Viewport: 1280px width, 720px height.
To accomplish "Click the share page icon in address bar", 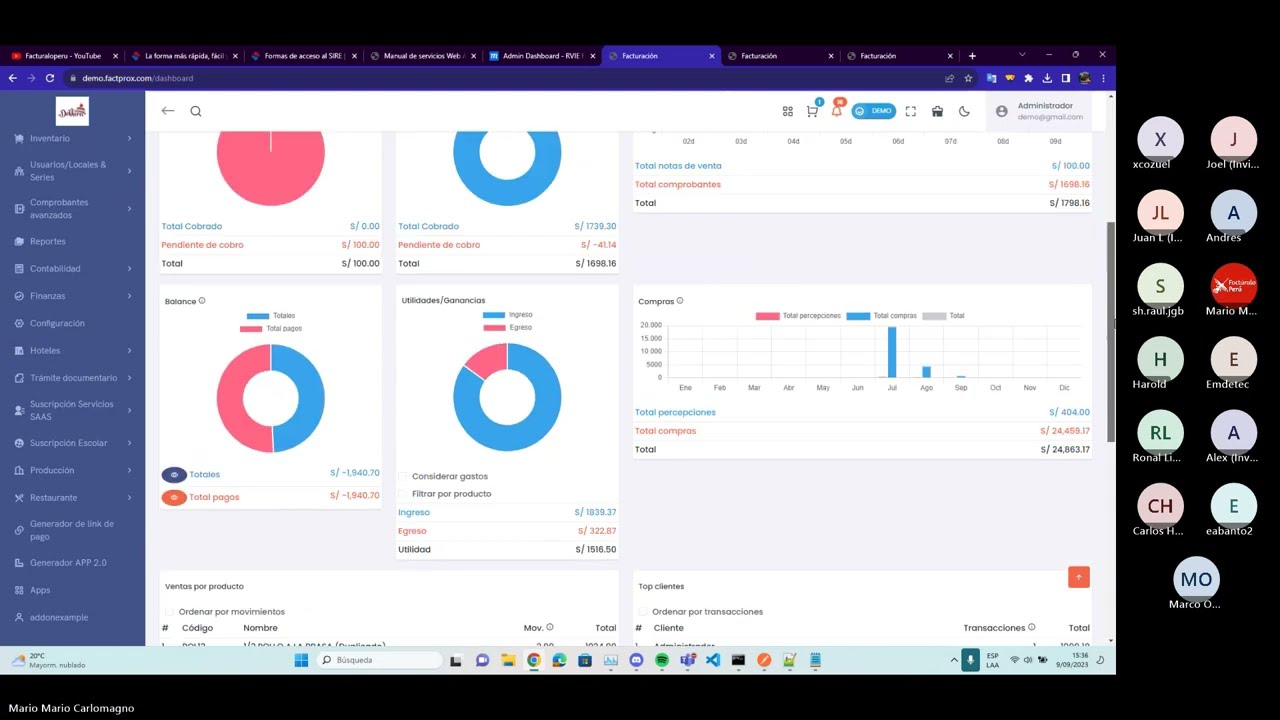I will 949,78.
